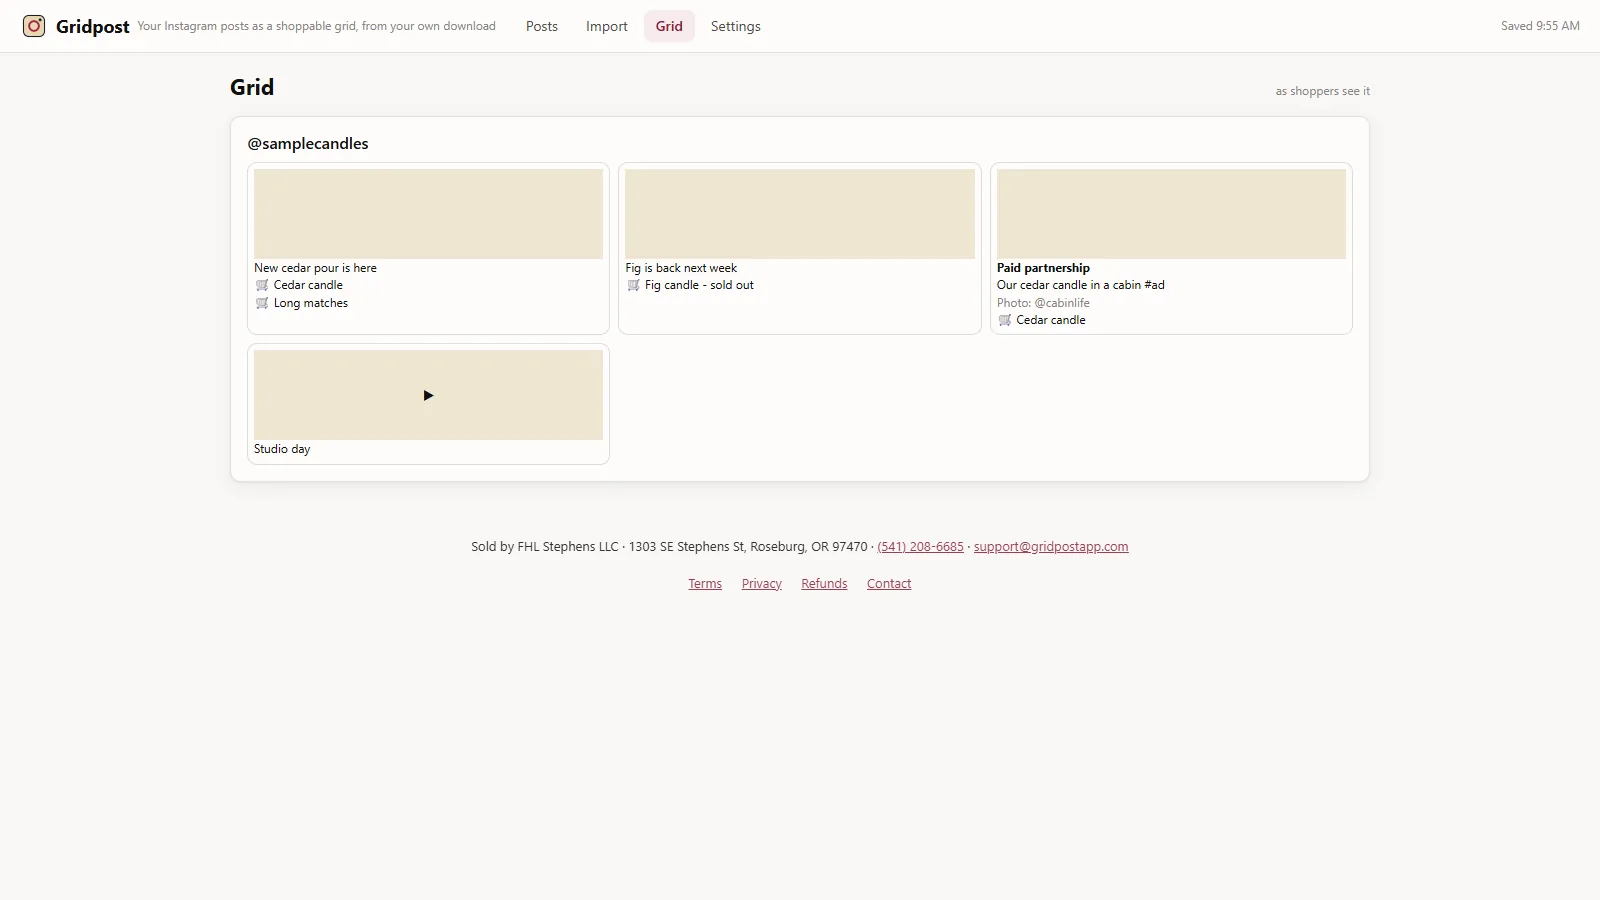Screen dimensions: 1600x900
Task: Open the Contact link
Action: [889, 584]
